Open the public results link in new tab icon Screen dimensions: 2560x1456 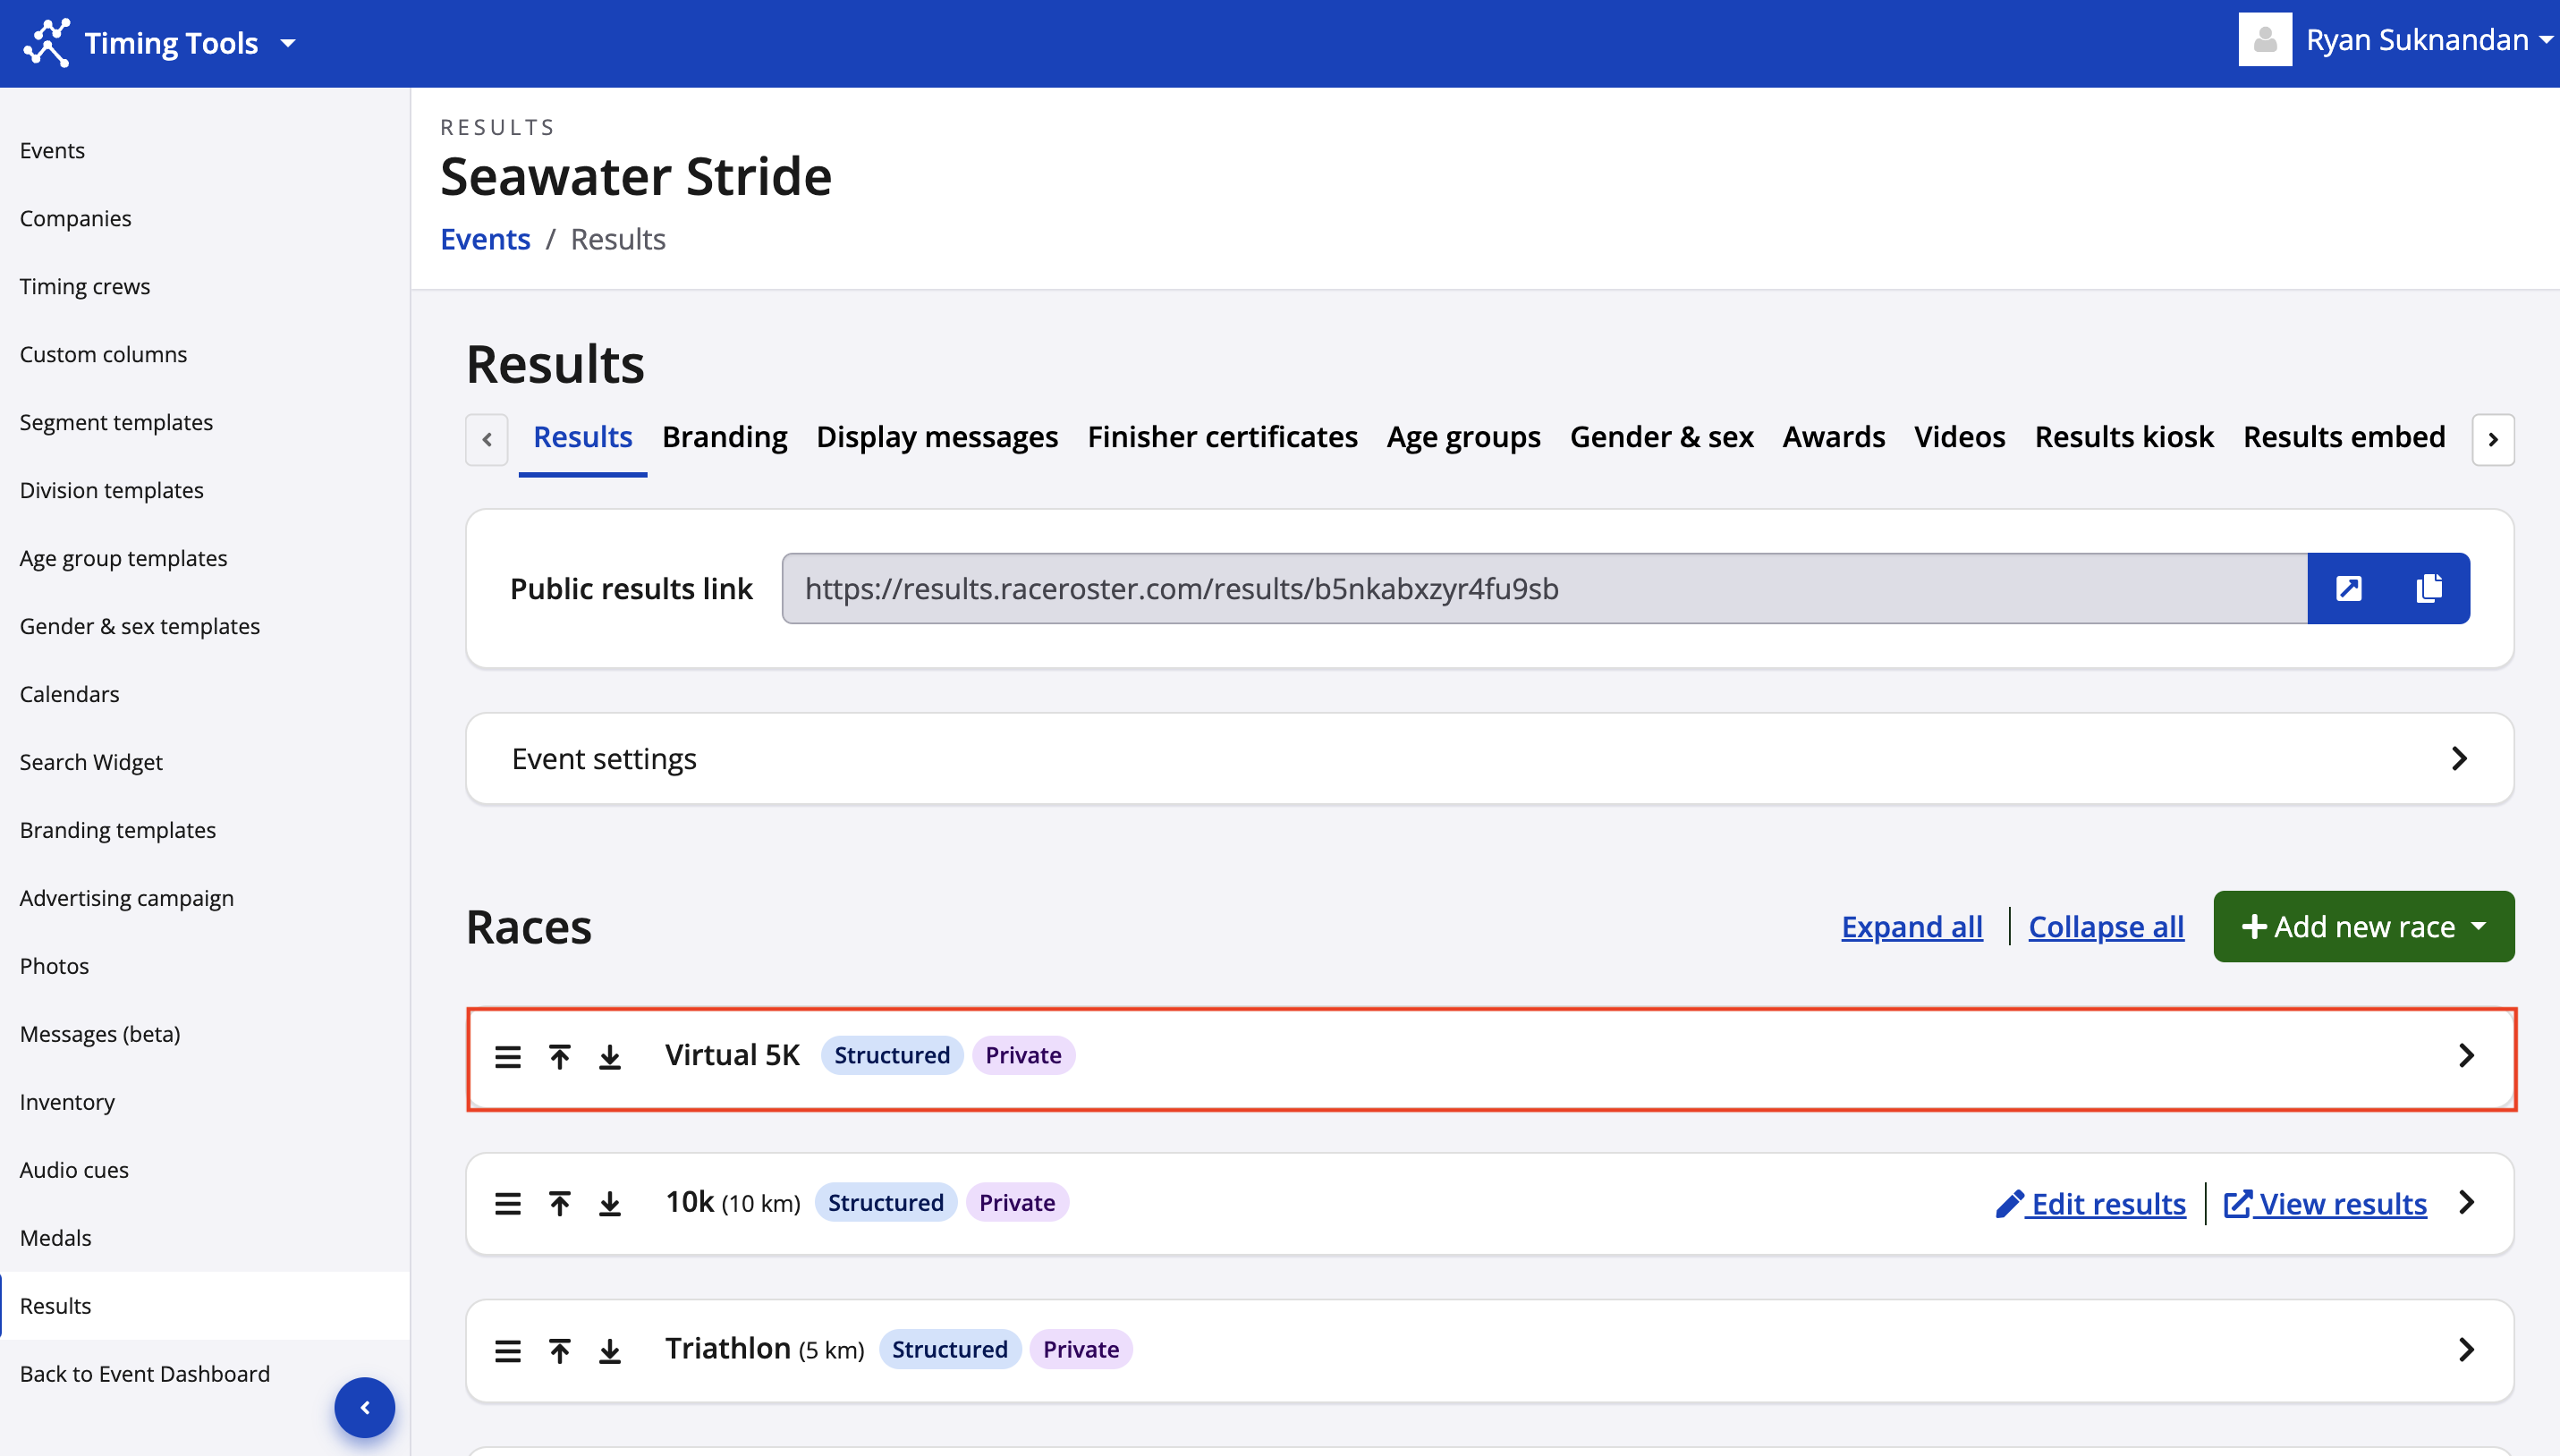(x=2348, y=588)
